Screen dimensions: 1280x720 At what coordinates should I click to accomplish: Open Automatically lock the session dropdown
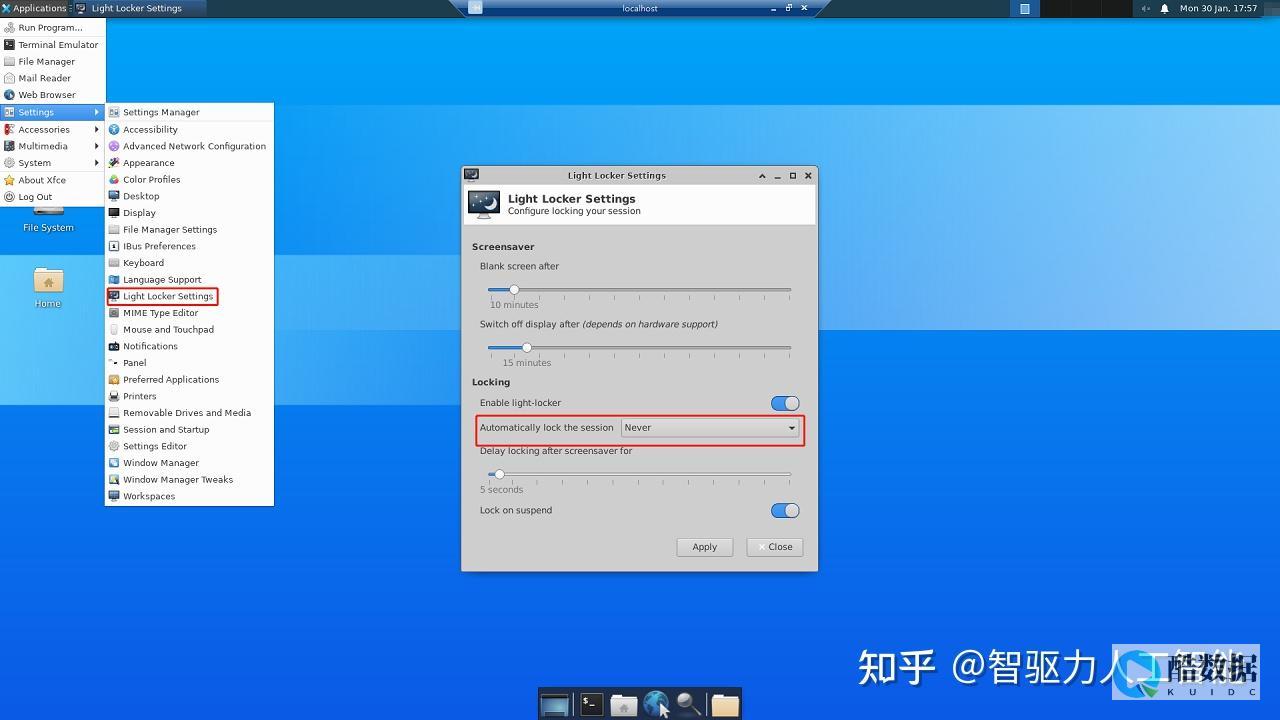click(x=710, y=428)
